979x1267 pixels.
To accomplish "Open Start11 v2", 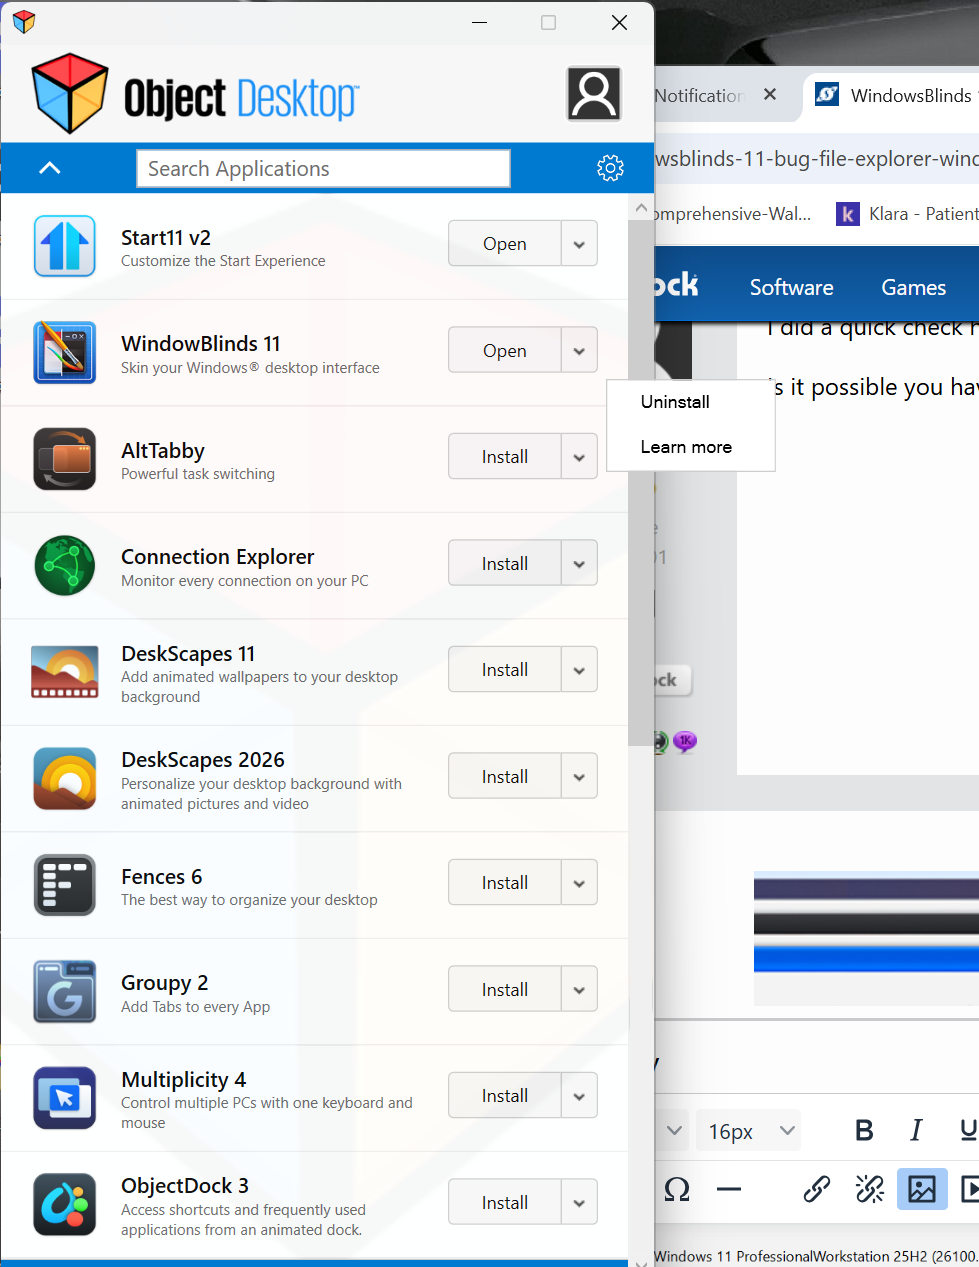I will (505, 244).
